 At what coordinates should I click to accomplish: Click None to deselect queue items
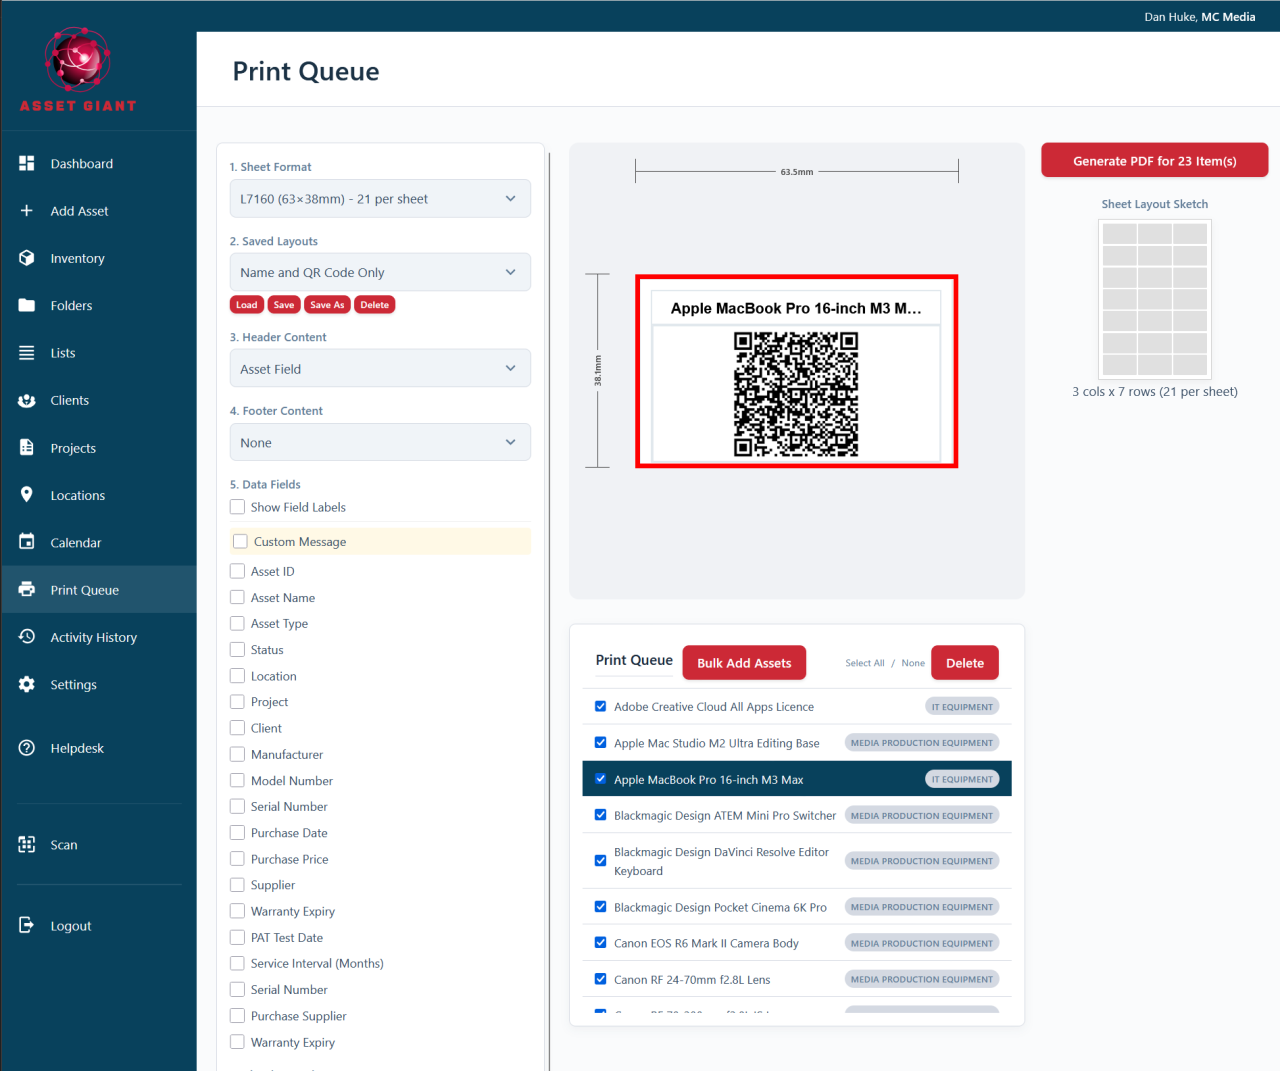click(x=913, y=663)
